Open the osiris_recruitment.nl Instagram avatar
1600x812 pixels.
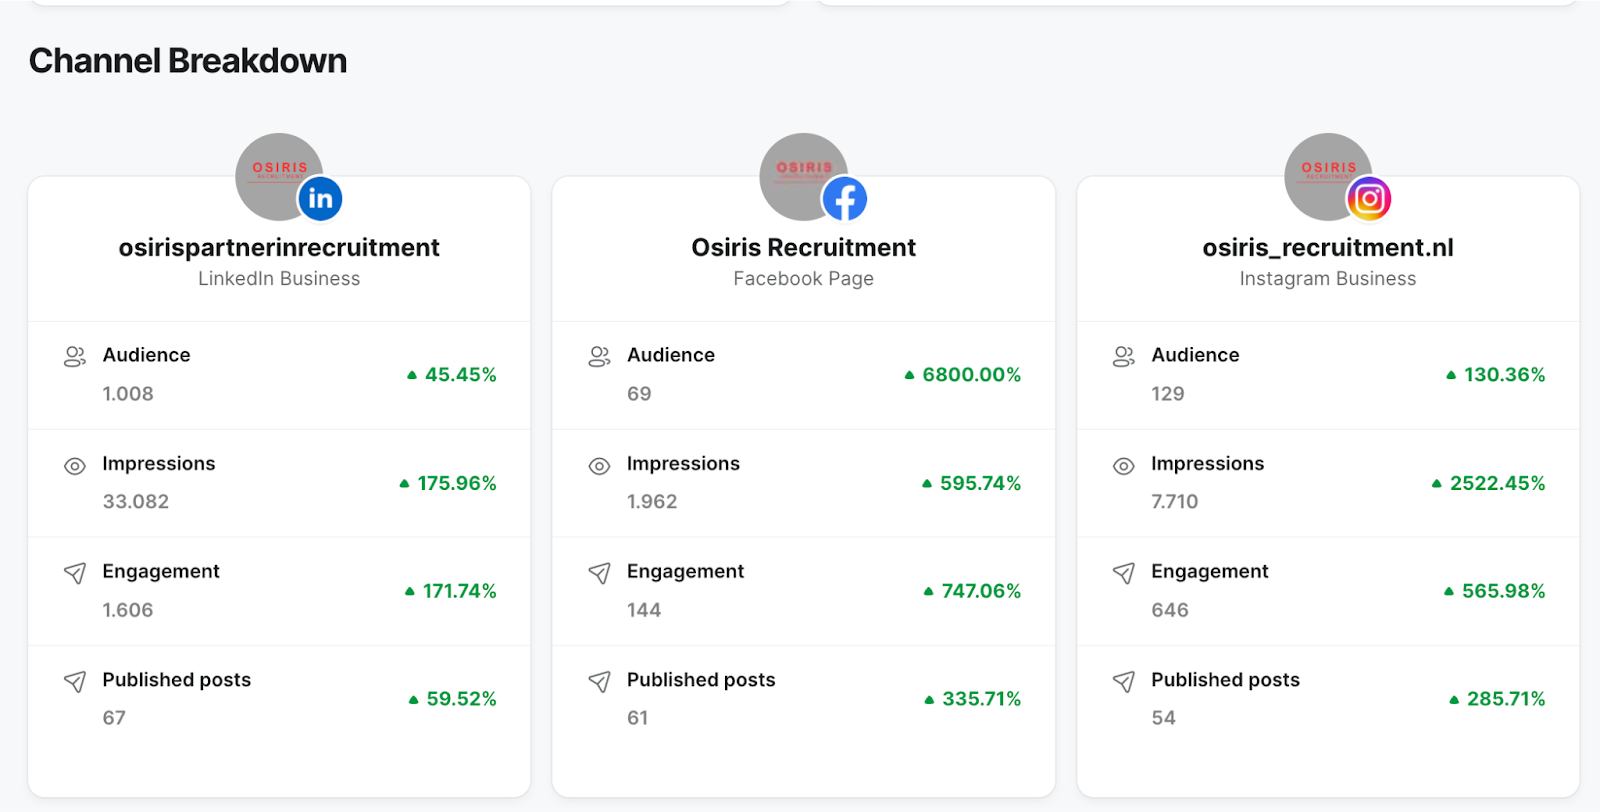[1328, 176]
